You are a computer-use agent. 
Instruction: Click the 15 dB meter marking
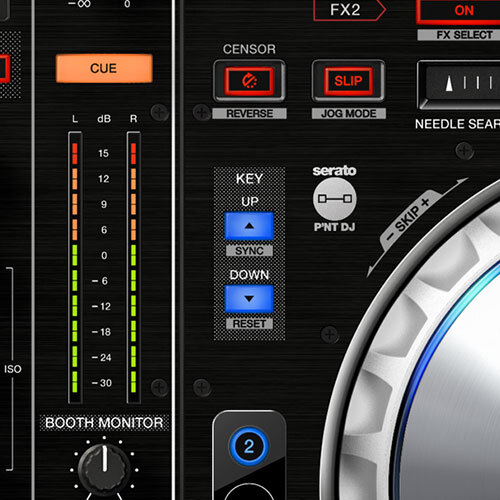click(104, 153)
